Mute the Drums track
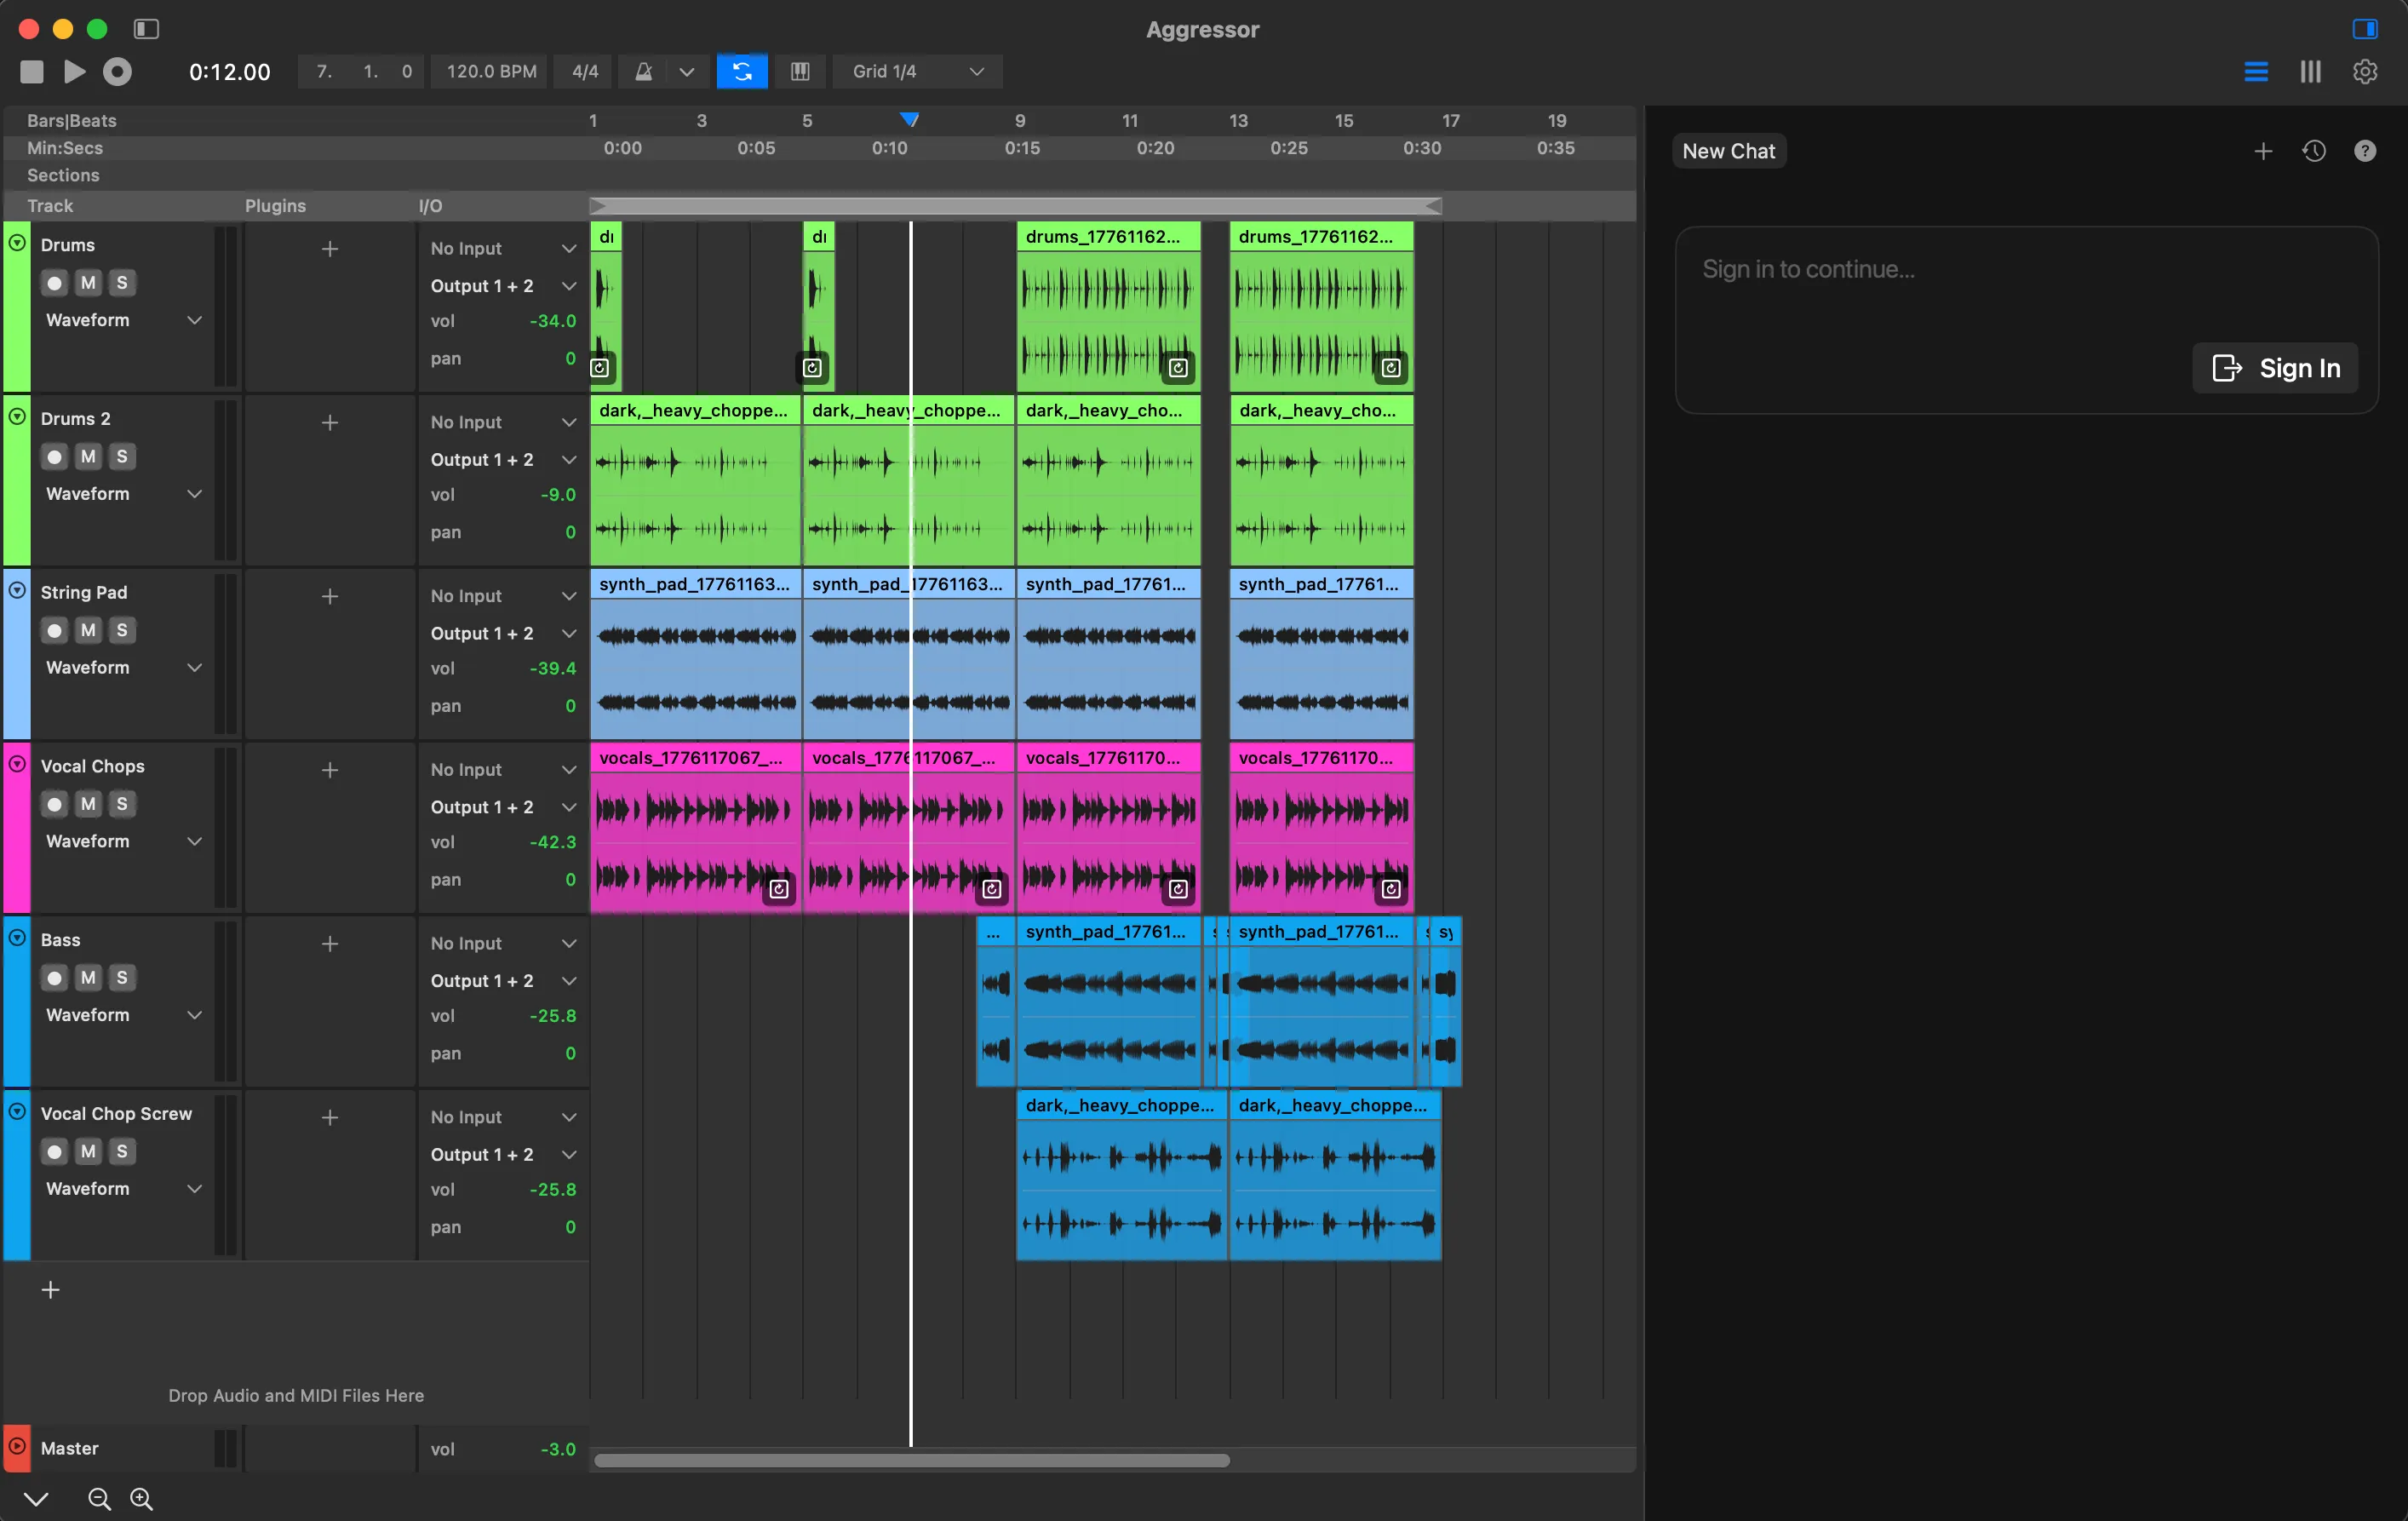This screenshot has width=2408, height=1521. coord(88,283)
